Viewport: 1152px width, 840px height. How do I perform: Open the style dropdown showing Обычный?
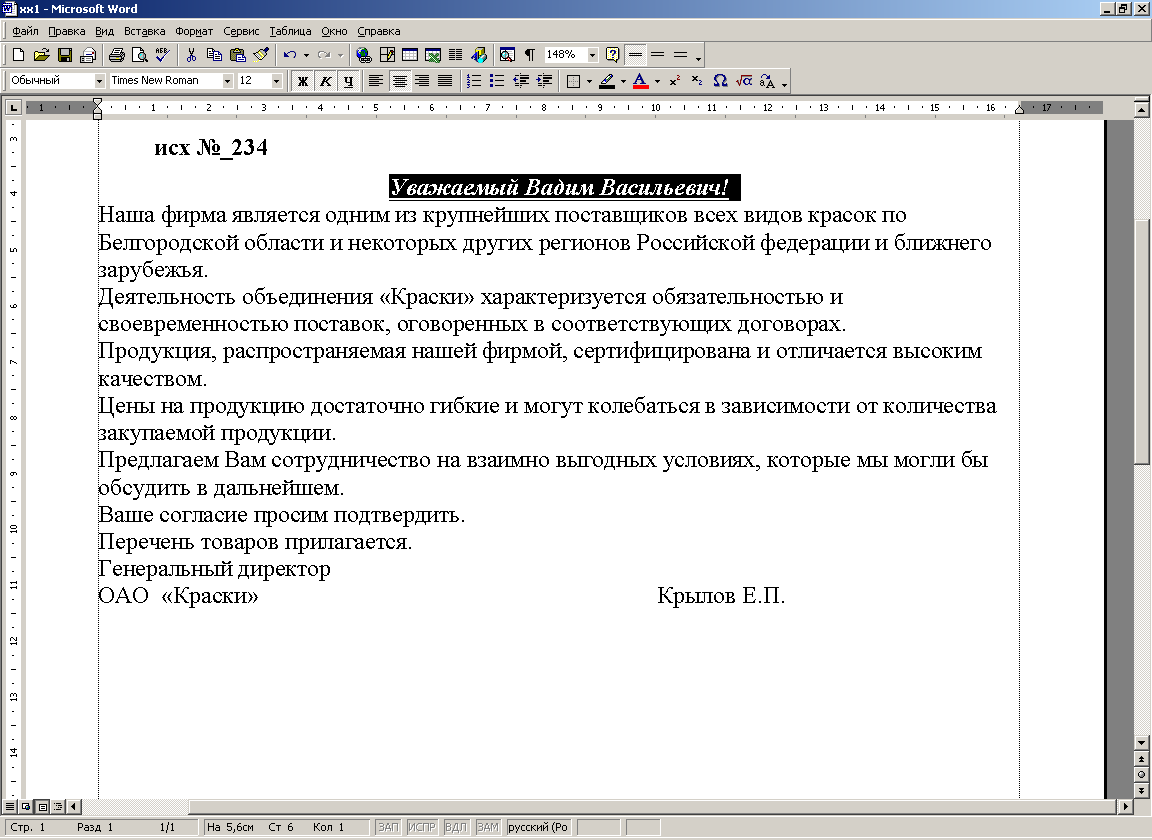point(99,81)
